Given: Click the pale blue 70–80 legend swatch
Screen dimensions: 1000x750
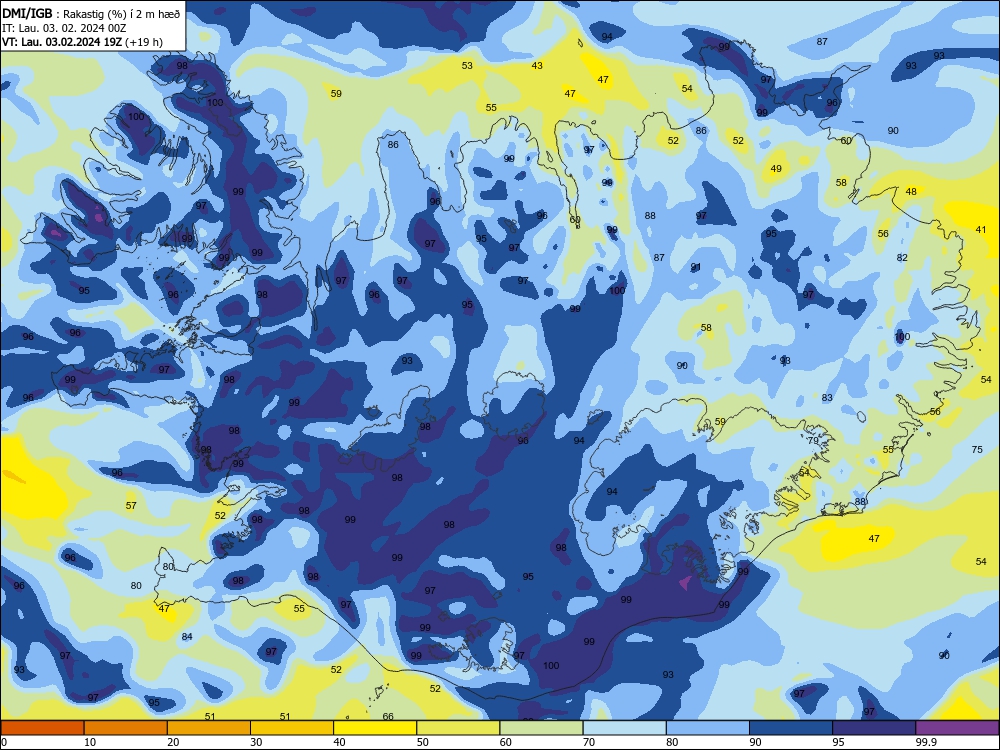Looking at the screenshot, I should point(624,728).
